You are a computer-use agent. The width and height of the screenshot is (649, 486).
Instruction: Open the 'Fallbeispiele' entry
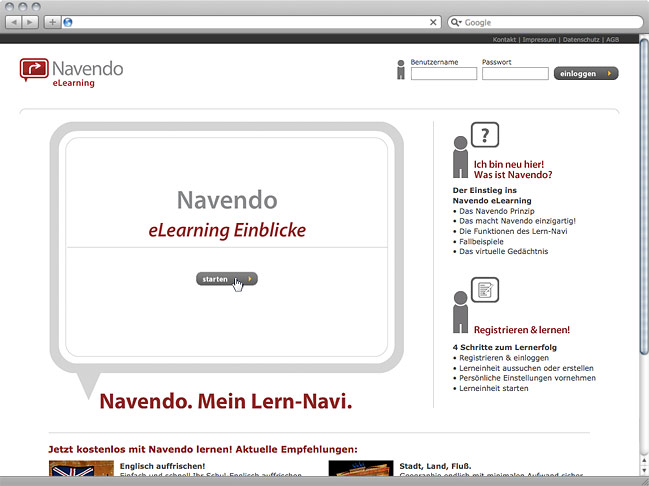481,241
